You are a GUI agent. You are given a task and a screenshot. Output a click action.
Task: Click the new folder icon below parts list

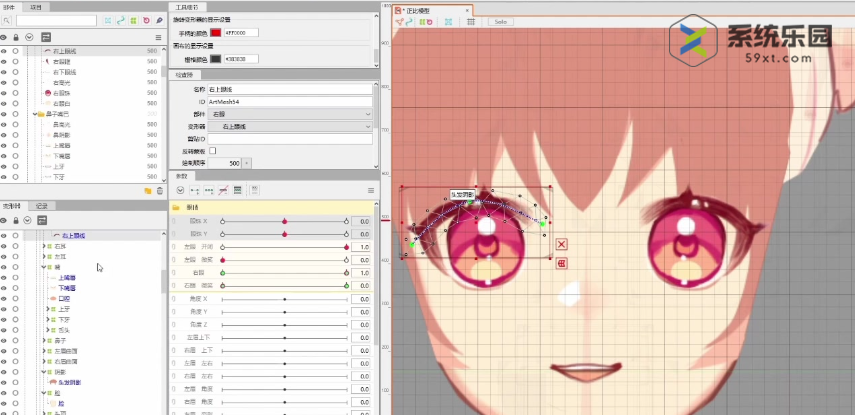(x=147, y=190)
